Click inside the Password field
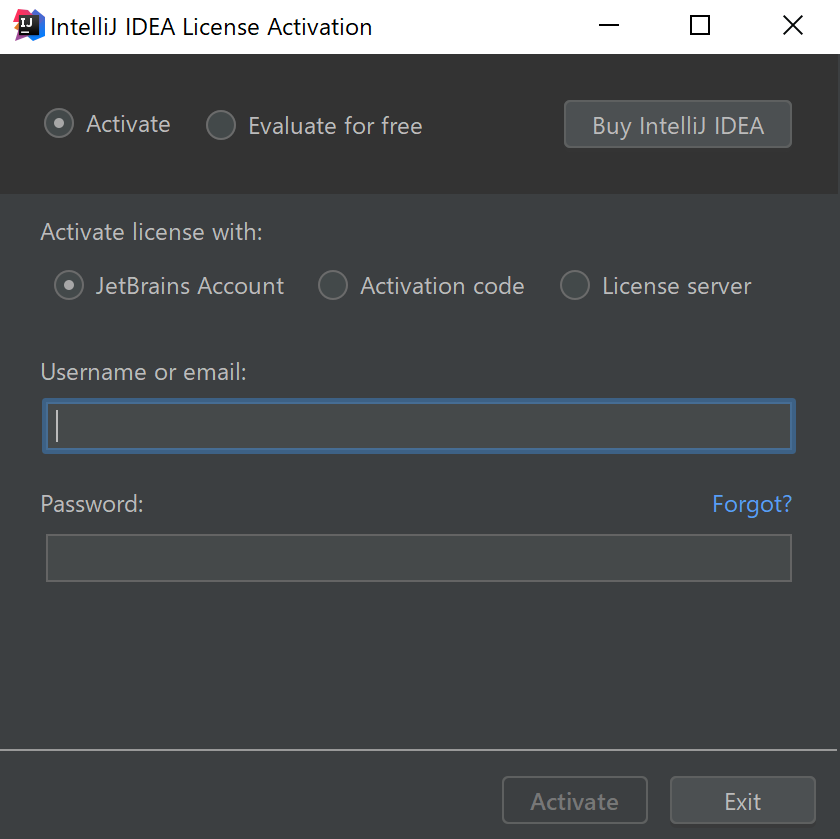The image size is (840, 839). coord(418,557)
